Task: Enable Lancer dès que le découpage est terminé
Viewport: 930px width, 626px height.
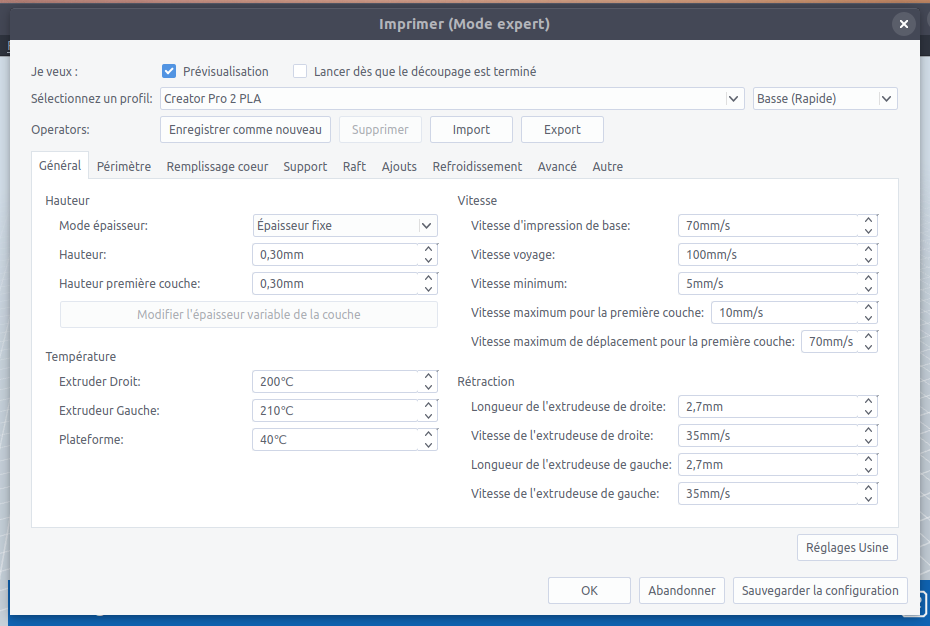Action: pos(300,71)
